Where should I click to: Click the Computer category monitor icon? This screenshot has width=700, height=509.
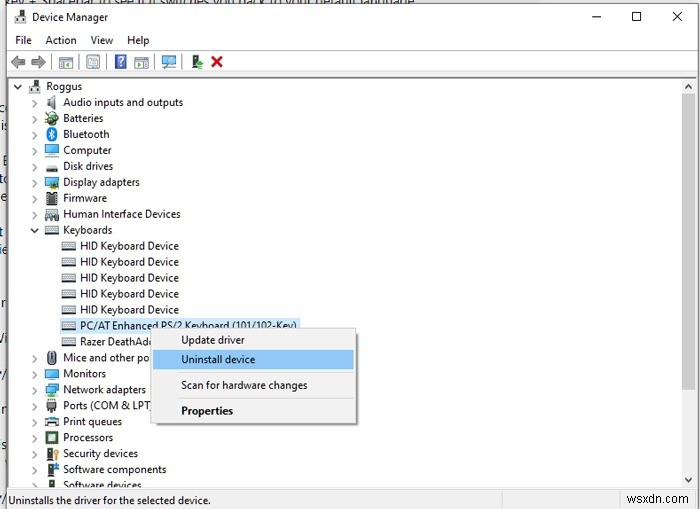[x=52, y=150]
